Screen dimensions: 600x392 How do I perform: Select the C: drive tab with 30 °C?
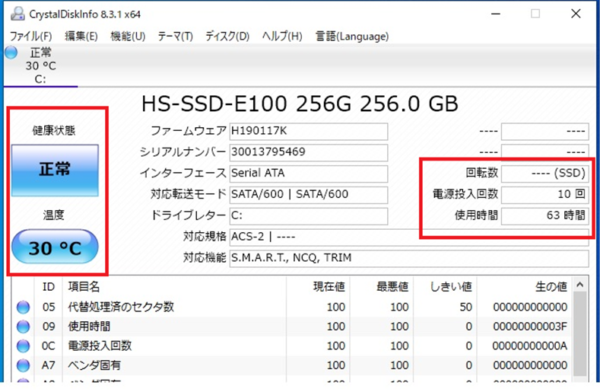[41, 66]
